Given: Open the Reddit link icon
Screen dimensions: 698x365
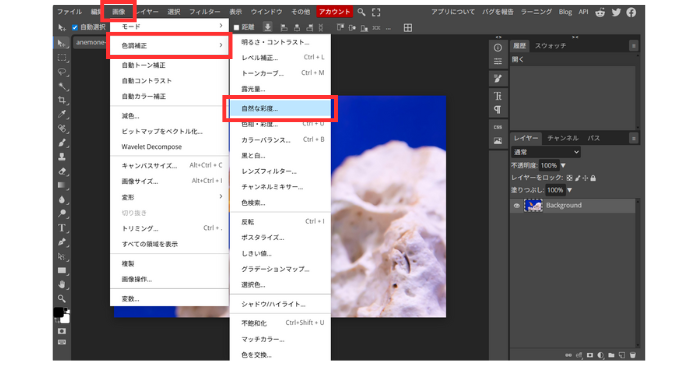Looking at the screenshot, I should coord(601,12).
